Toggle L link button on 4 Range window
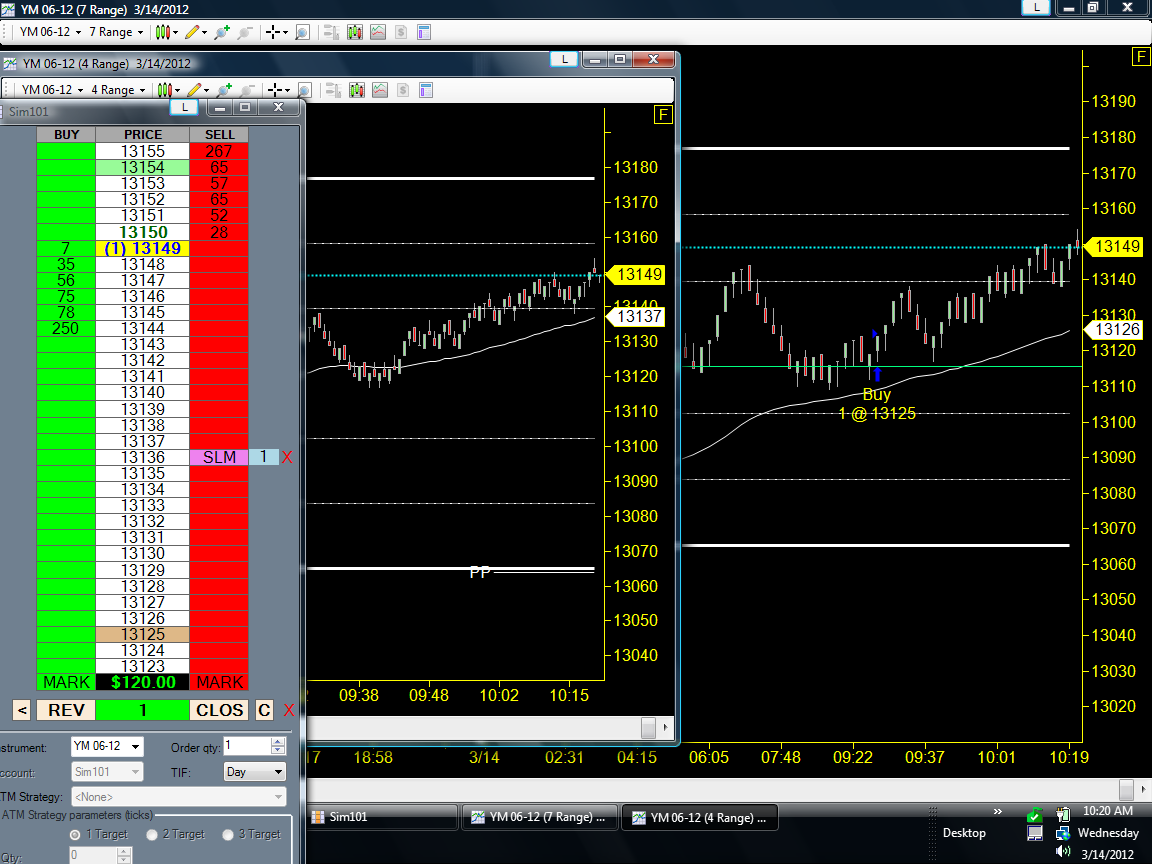This screenshot has width=1152, height=864. coord(564,59)
